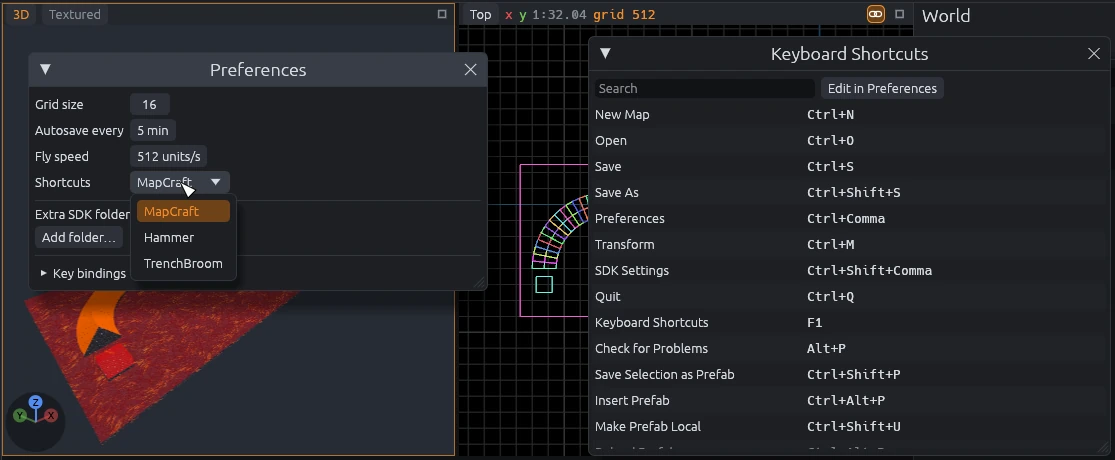The image size is (1115, 460).
Task: Click Add folder button
Action: coord(79,237)
